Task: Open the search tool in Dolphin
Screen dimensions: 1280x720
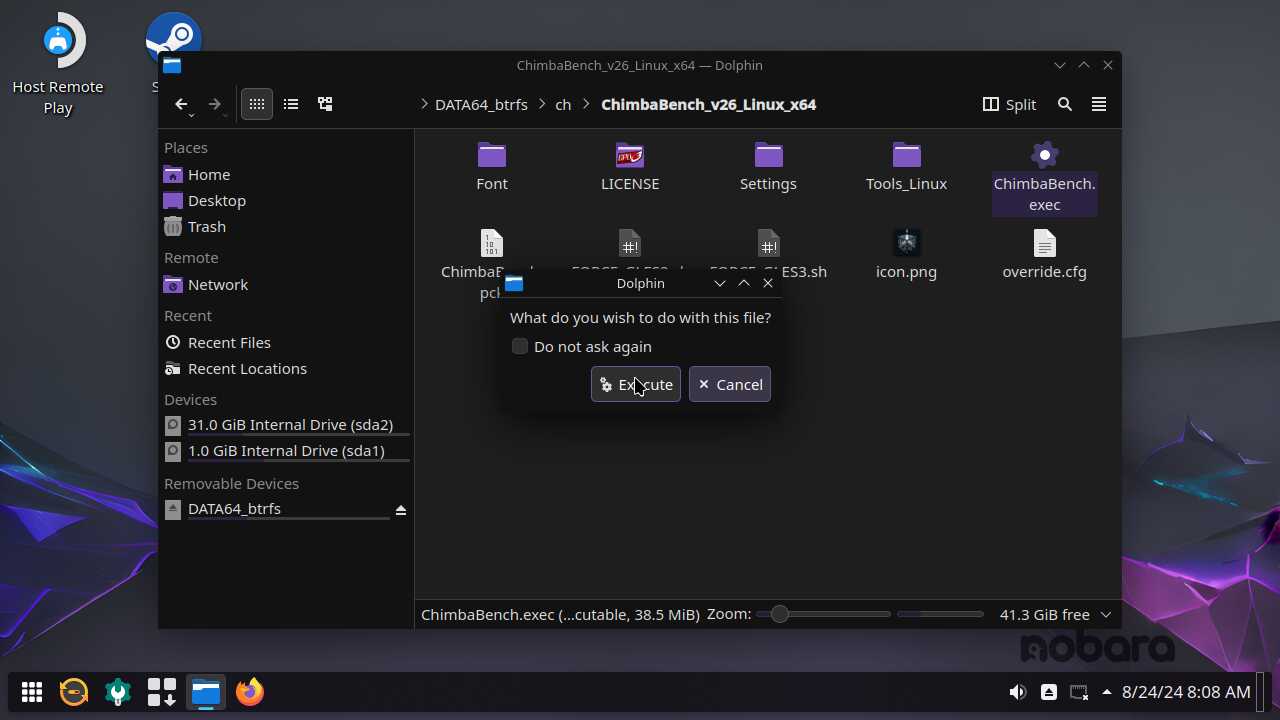Action: coord(1065,104)
